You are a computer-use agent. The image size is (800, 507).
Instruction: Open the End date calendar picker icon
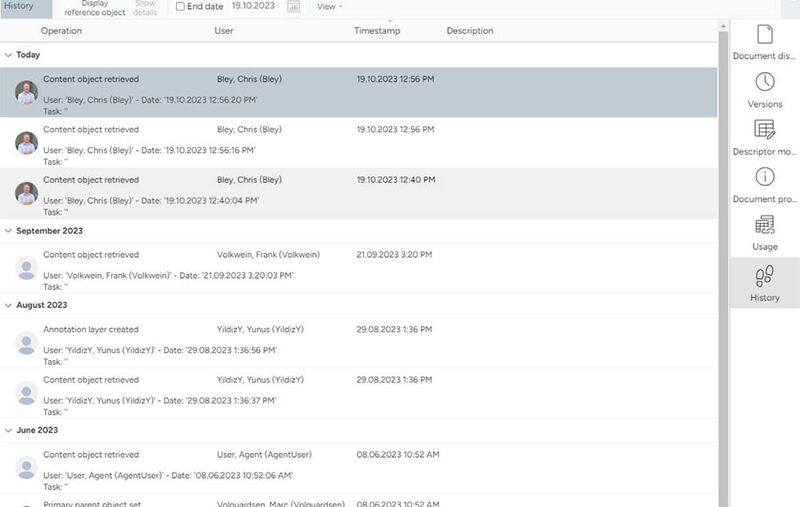click(293, 7)
